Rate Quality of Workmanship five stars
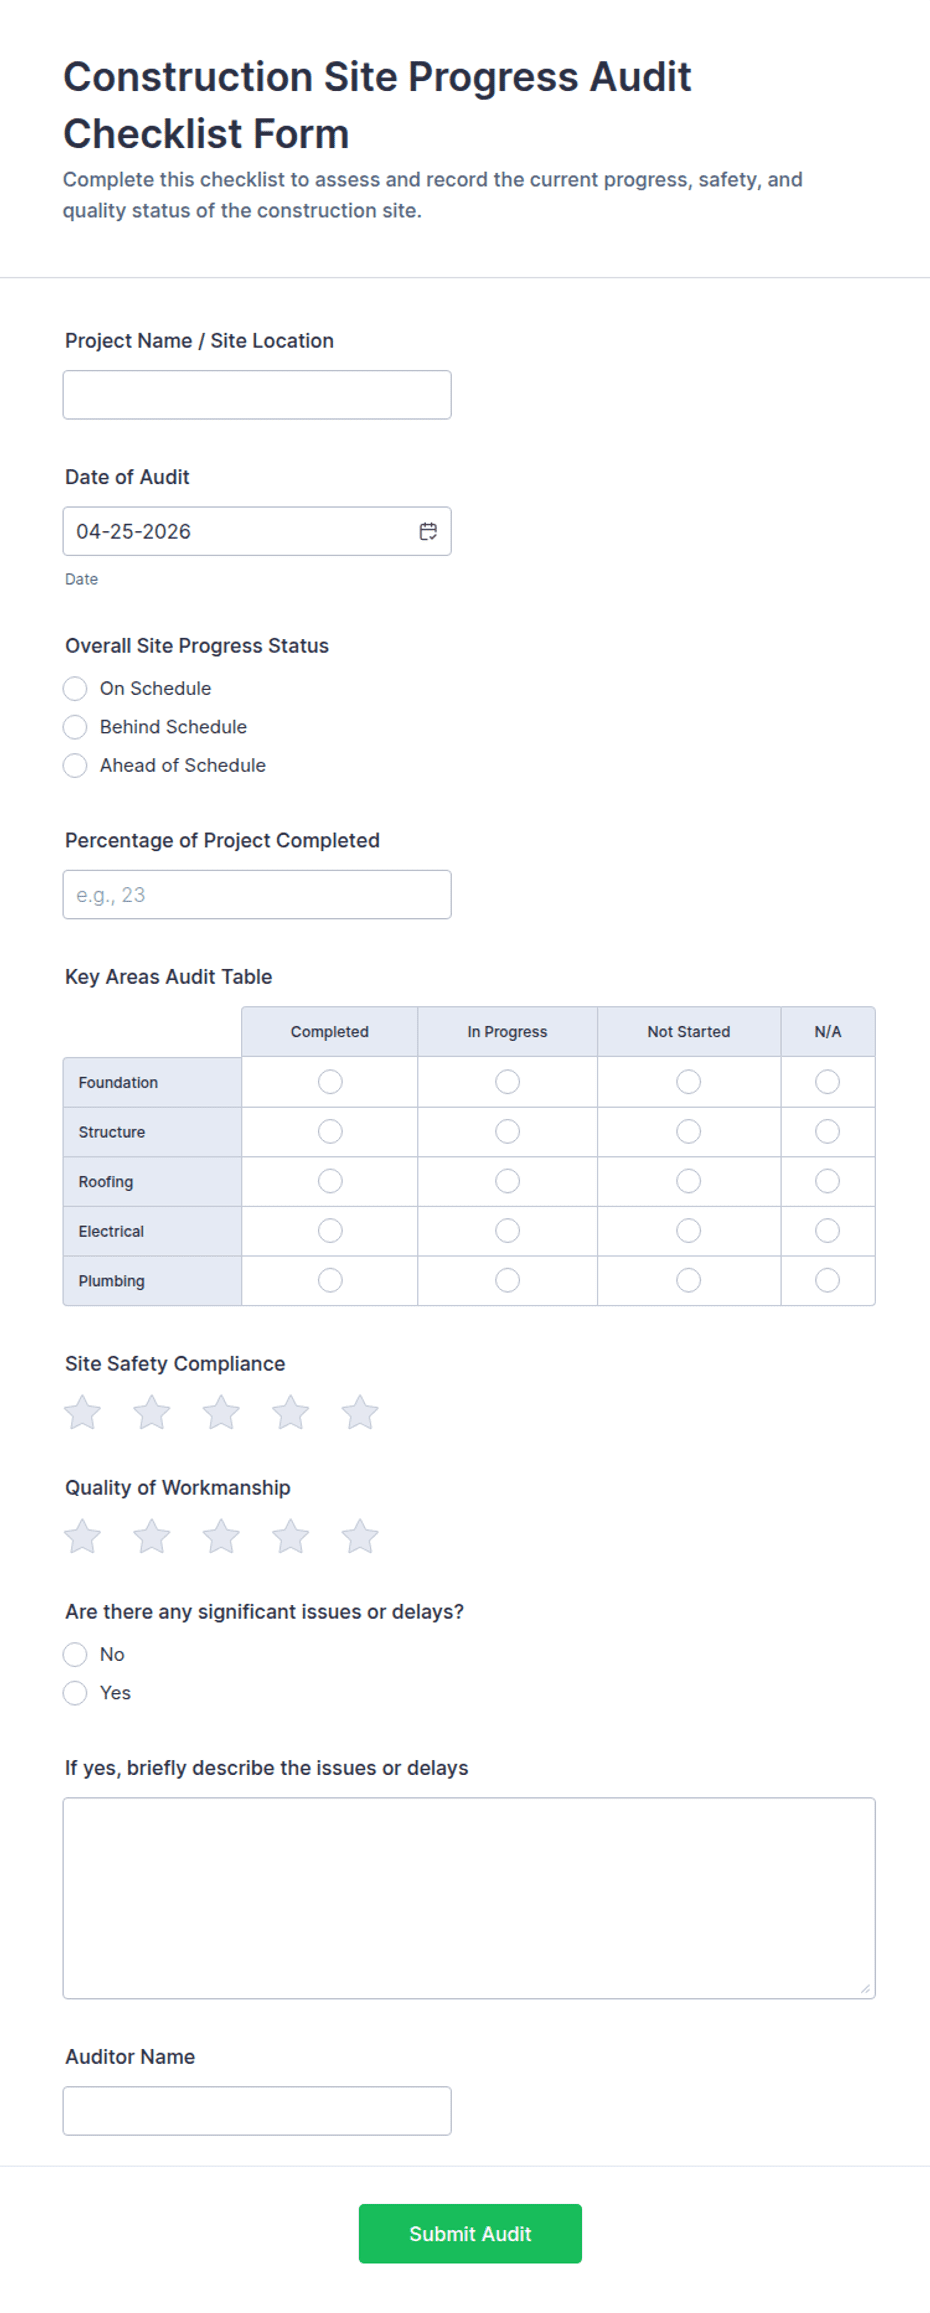 click(360, 1537)
